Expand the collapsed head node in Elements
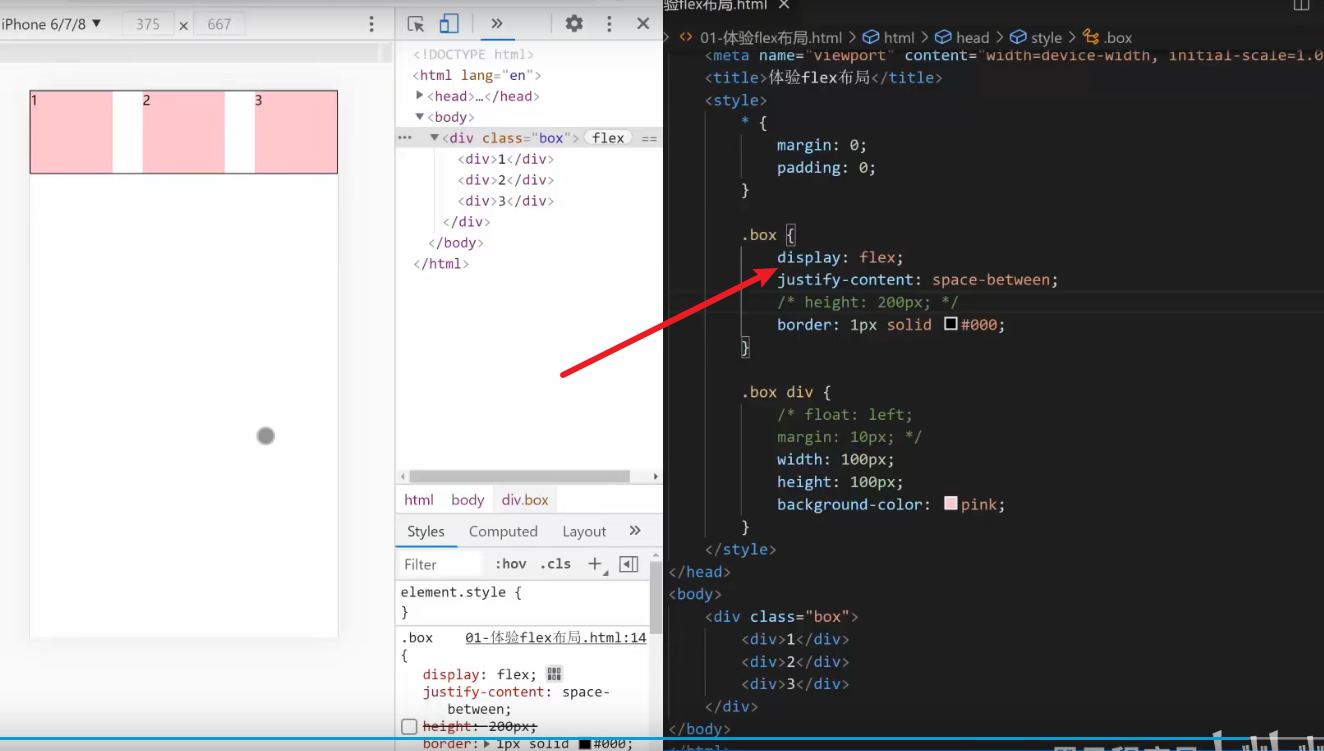 tap(420, 96)
